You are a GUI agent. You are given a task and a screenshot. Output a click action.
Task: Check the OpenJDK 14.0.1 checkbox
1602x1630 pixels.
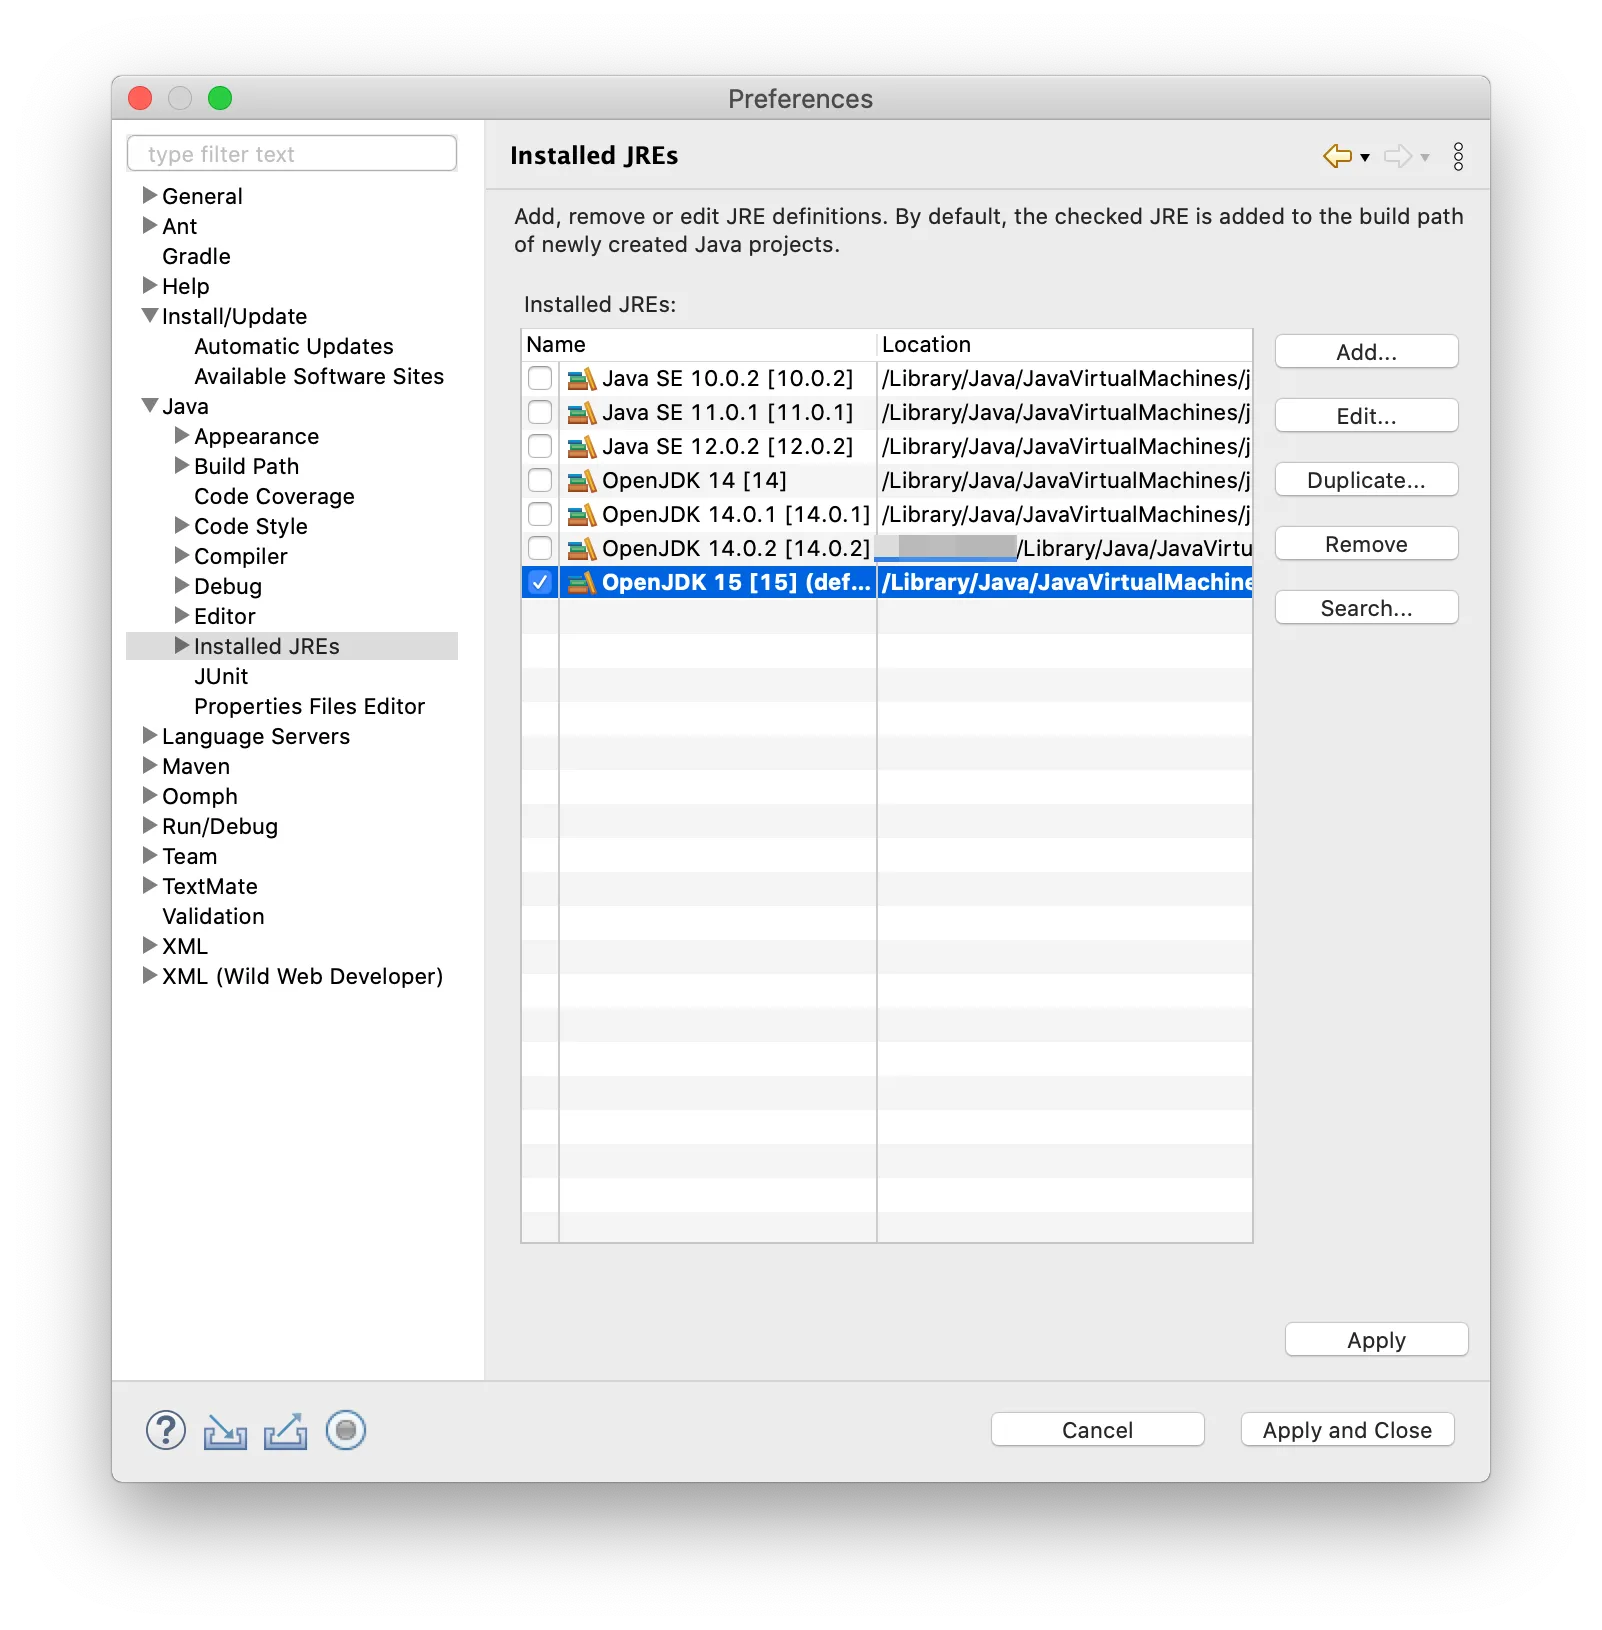(x=540, y=514)
